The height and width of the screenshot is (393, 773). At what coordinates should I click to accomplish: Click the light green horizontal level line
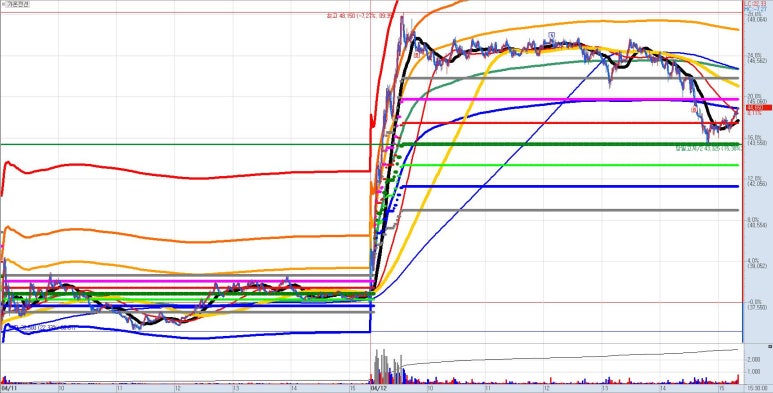click(x=570, y=165)
